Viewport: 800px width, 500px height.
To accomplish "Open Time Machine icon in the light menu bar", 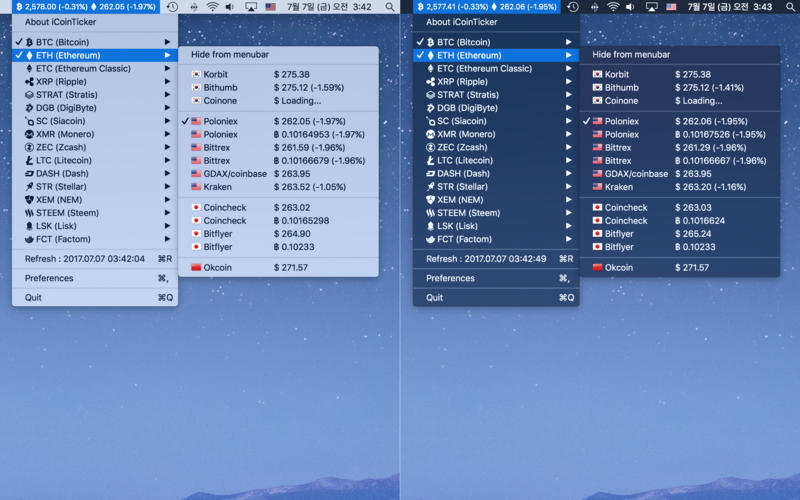I will click(172, 7).
